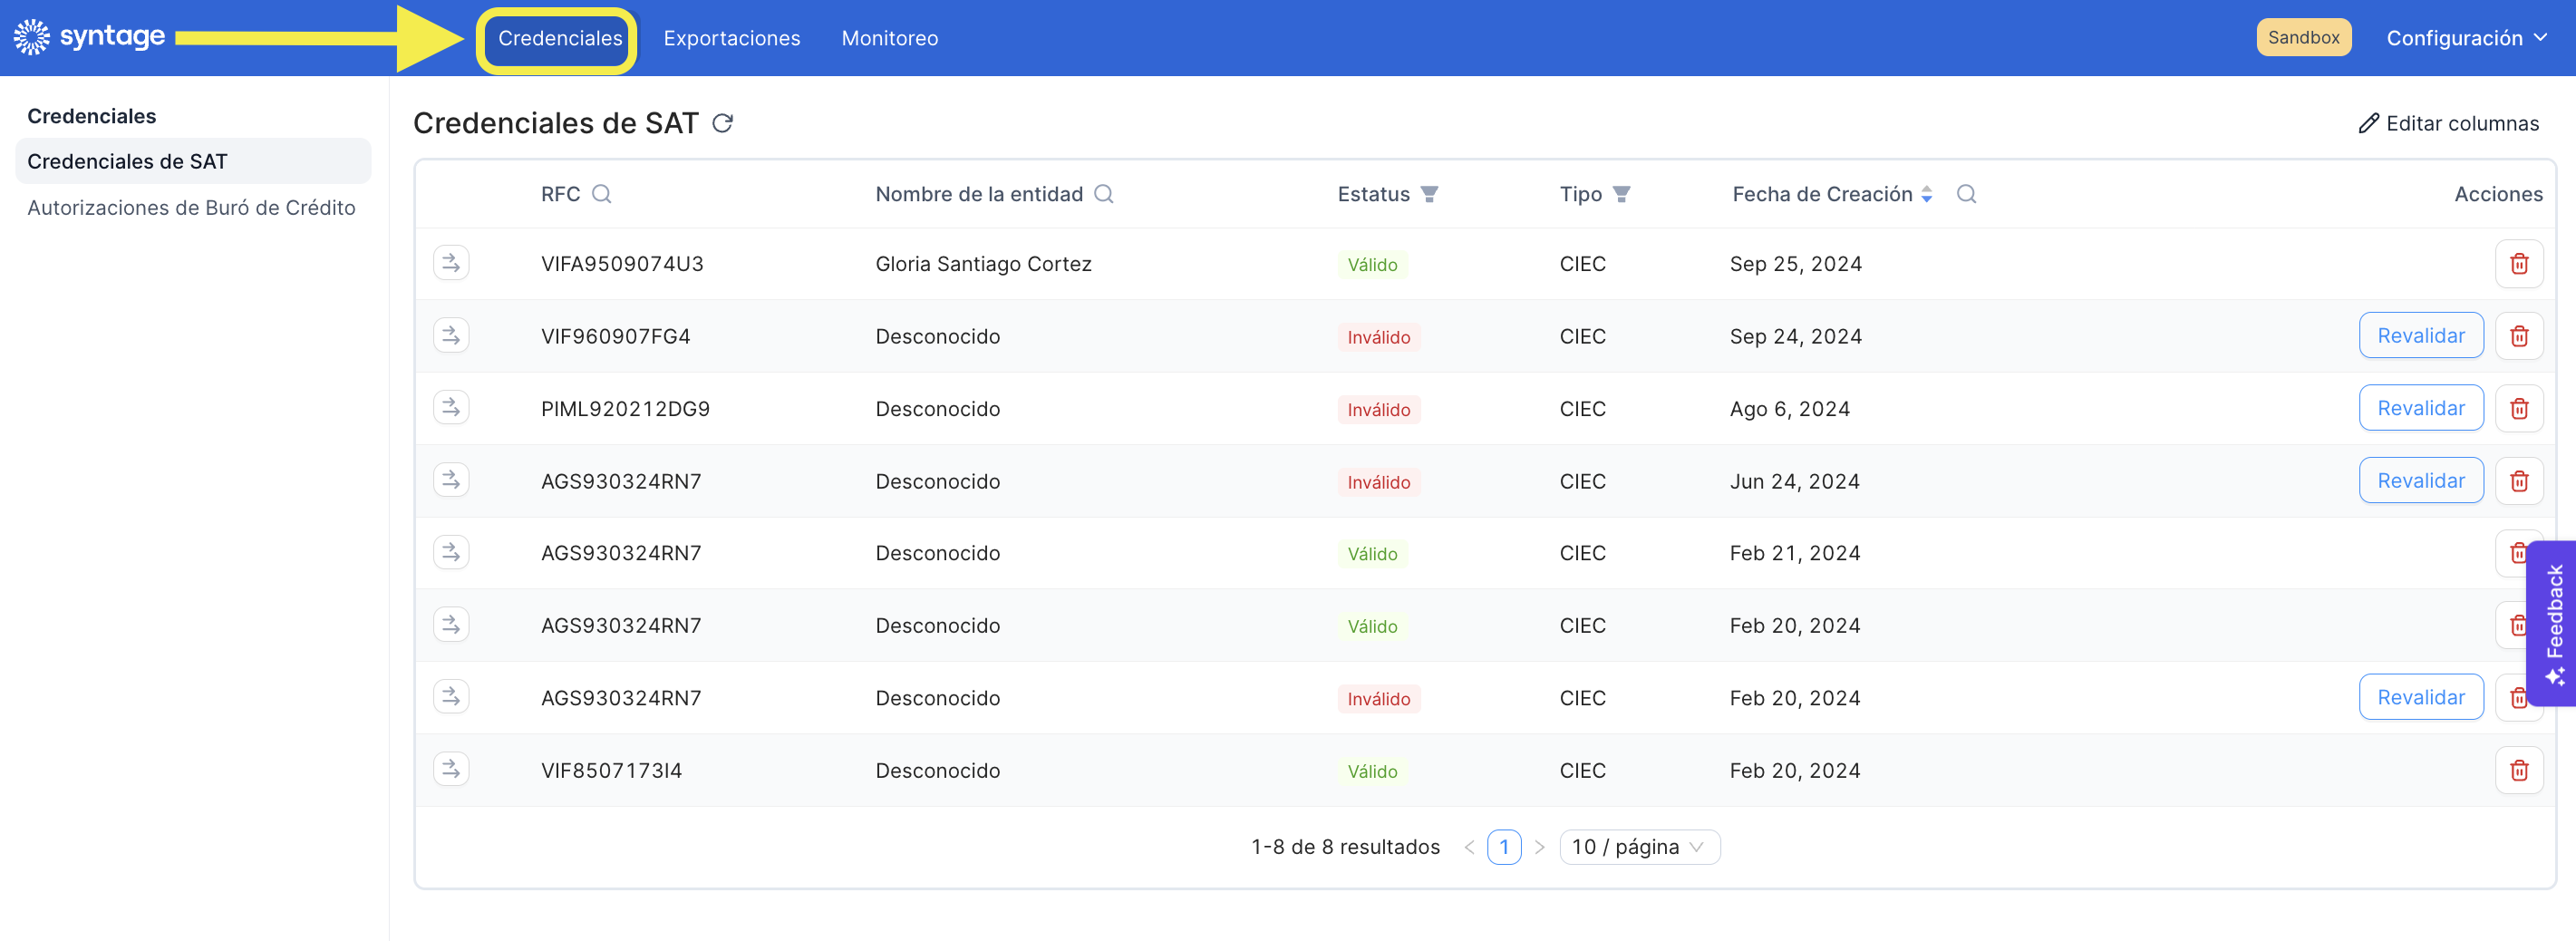Go to the Exportaciones tab
This screenshot has height=941, width=2576.
[731, 38]
